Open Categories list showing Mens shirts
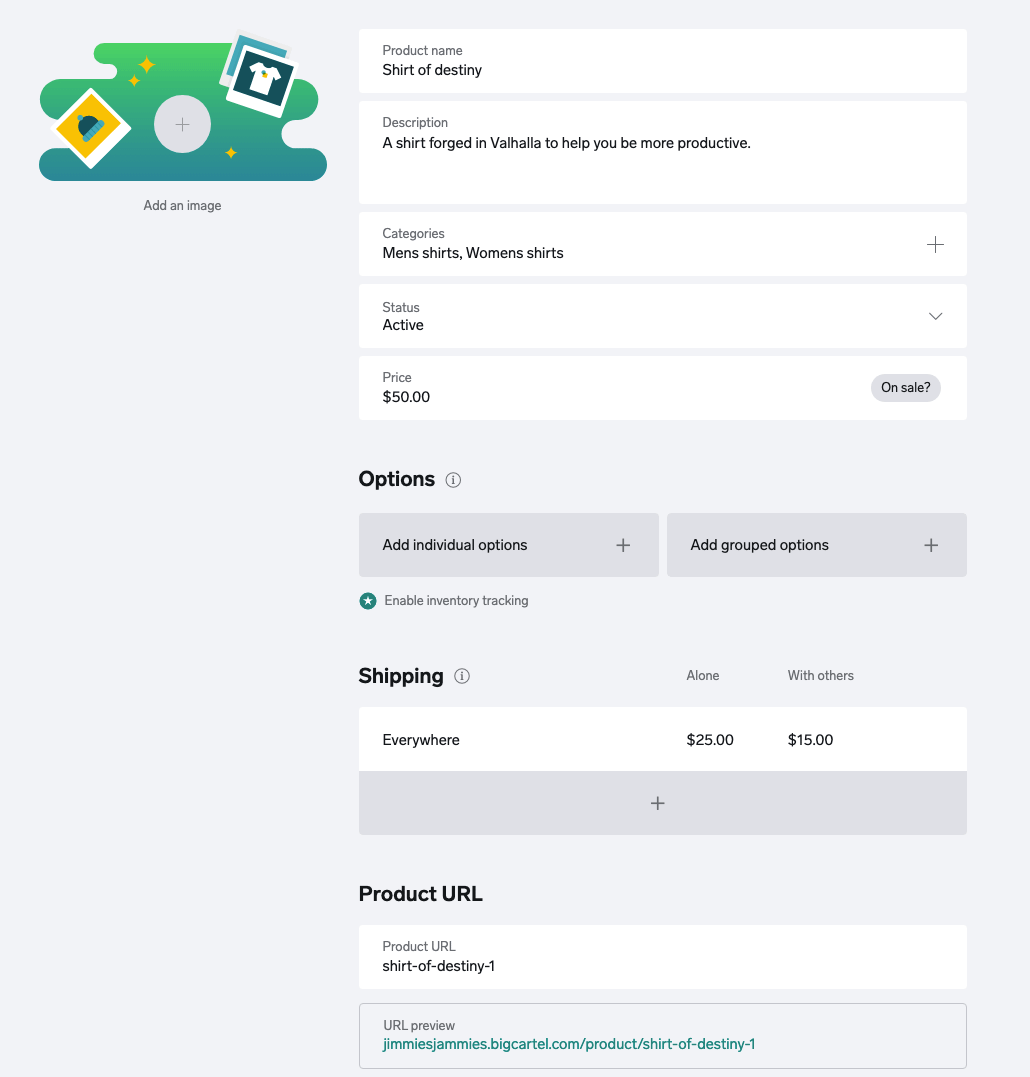The image size is (1030, 1077). pos(663,245)
